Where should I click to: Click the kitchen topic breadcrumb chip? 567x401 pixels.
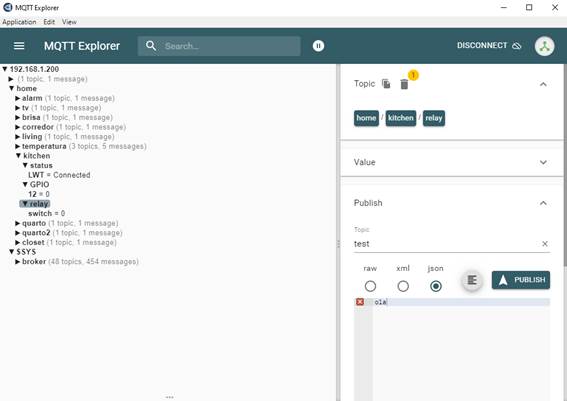401,118
